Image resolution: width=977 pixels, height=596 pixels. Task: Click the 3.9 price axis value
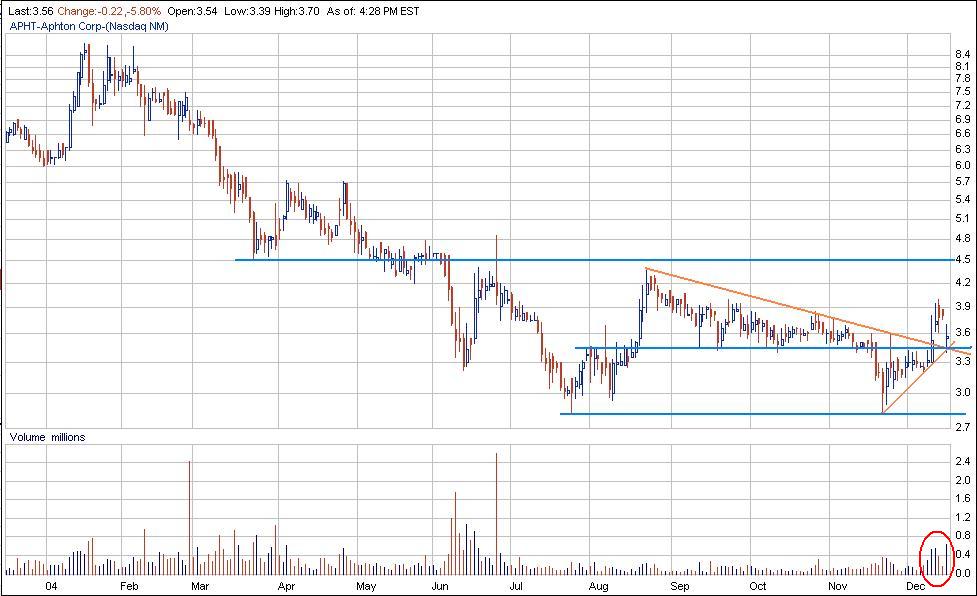click(x=962, y=306)
